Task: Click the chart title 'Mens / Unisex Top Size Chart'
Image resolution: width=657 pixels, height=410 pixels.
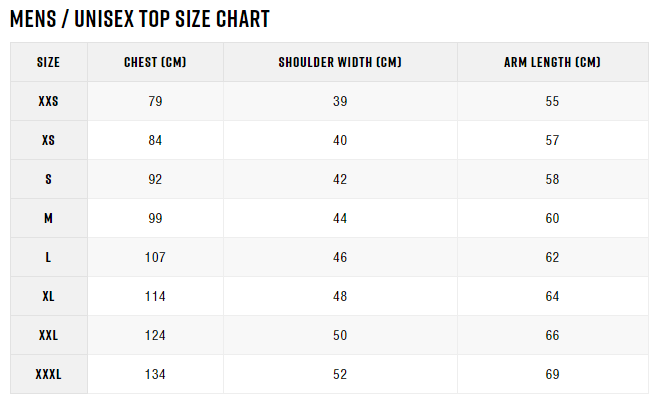Action: 140,18
